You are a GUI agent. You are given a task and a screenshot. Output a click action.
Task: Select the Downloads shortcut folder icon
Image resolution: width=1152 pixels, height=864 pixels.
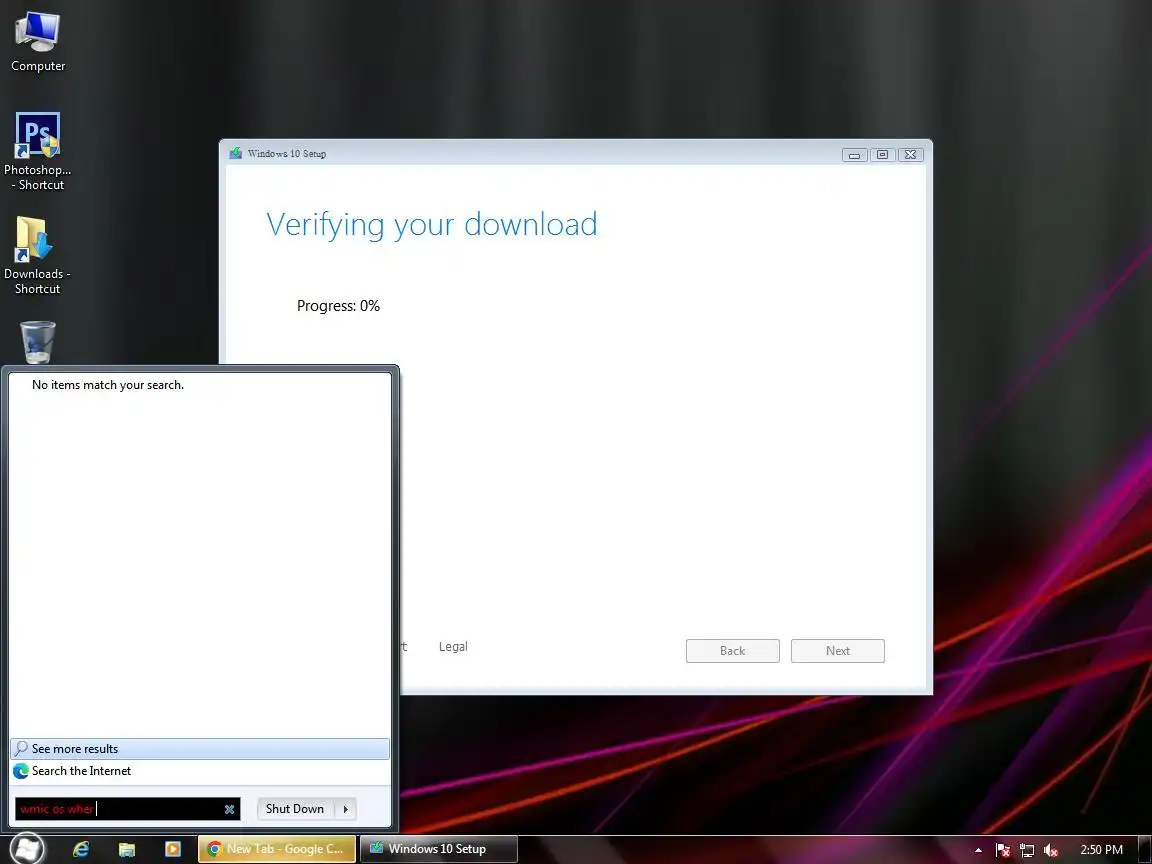click(37, 255)
